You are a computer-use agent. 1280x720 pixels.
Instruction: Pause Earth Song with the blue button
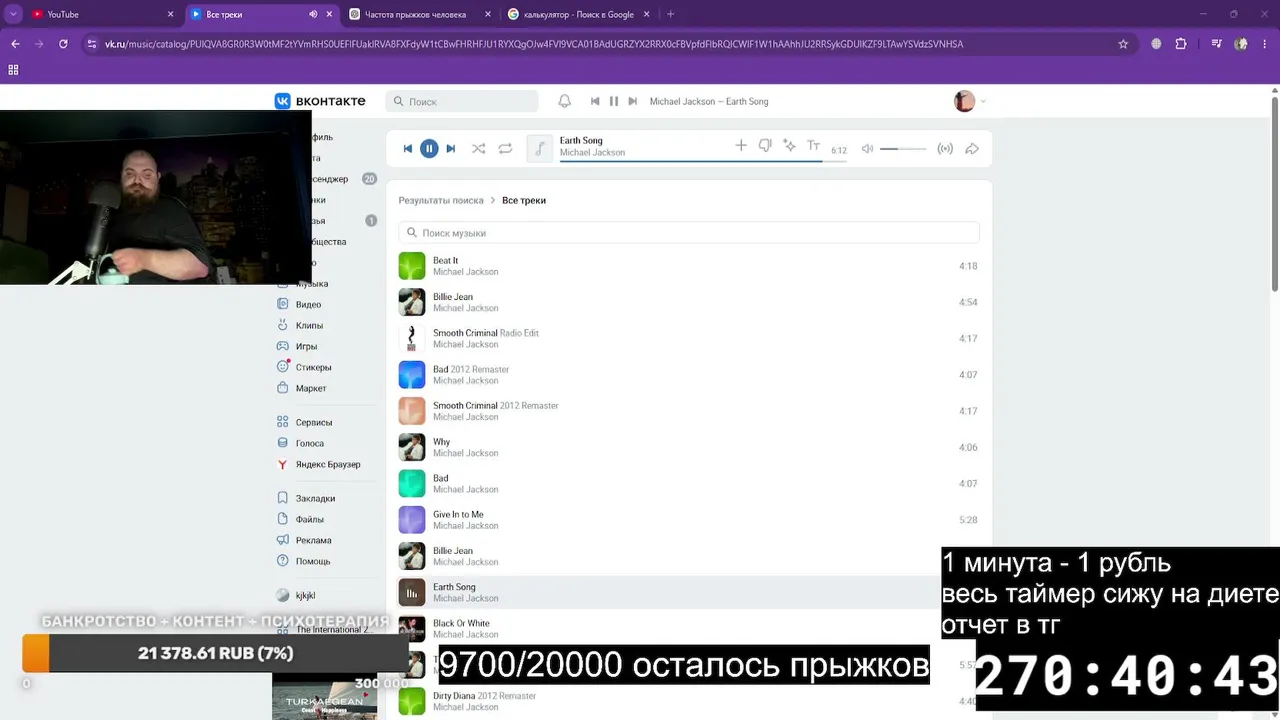point(429,148)
